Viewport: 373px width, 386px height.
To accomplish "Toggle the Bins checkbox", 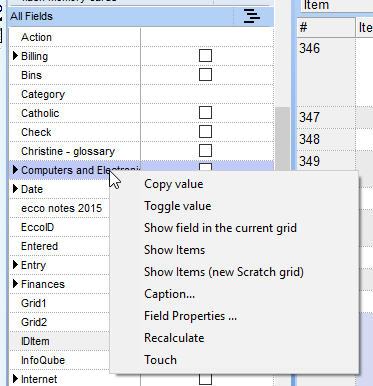I will tap(205, 75).
